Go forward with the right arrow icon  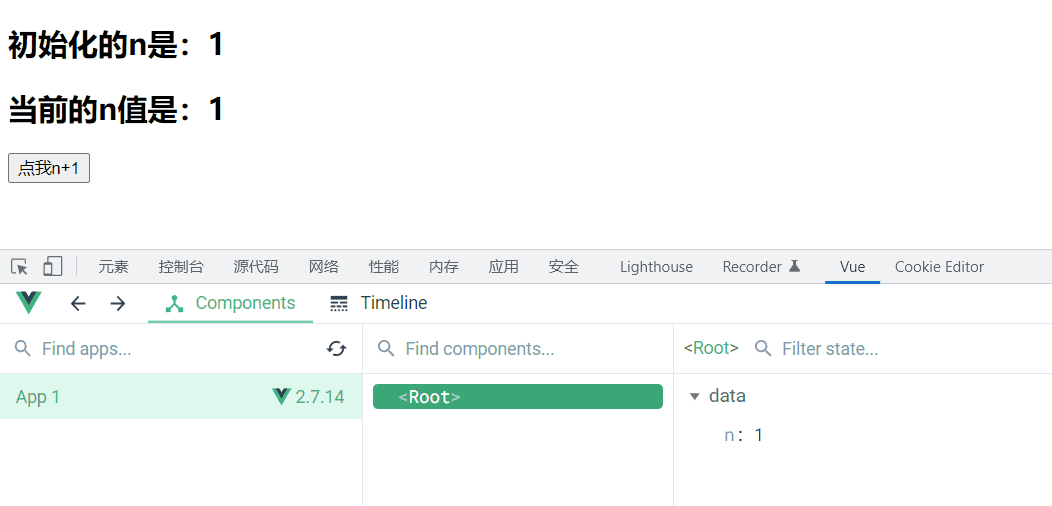point(118,303)
